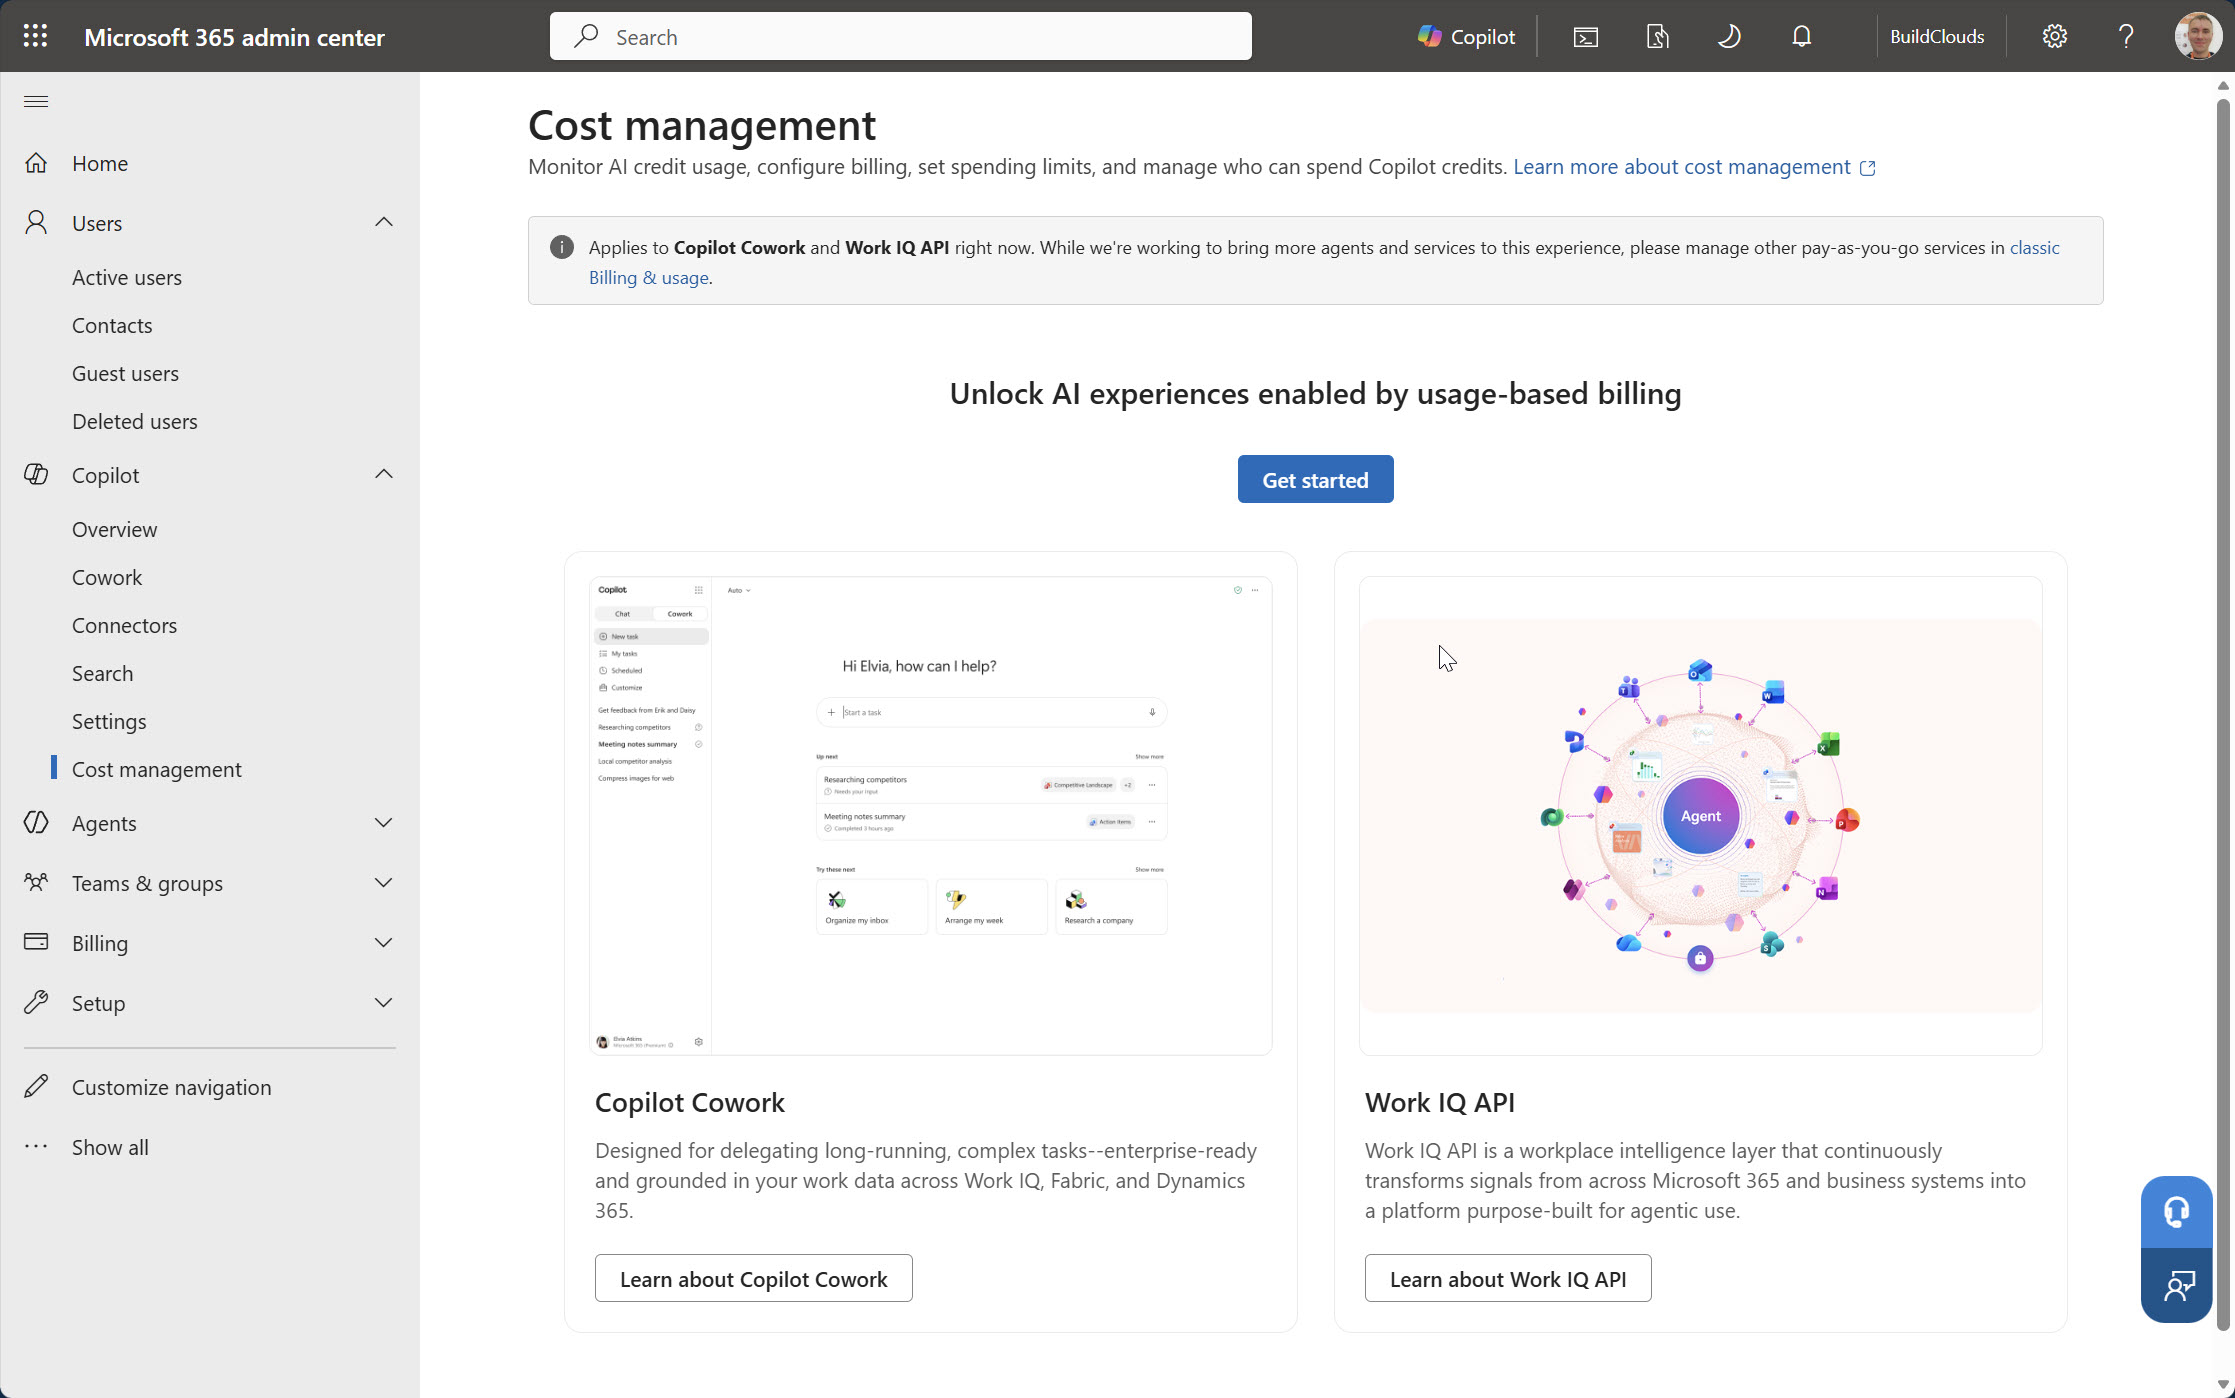2235x1398 pixels.
Task: Open the Search item under Copilot
Action: (102, 673)
